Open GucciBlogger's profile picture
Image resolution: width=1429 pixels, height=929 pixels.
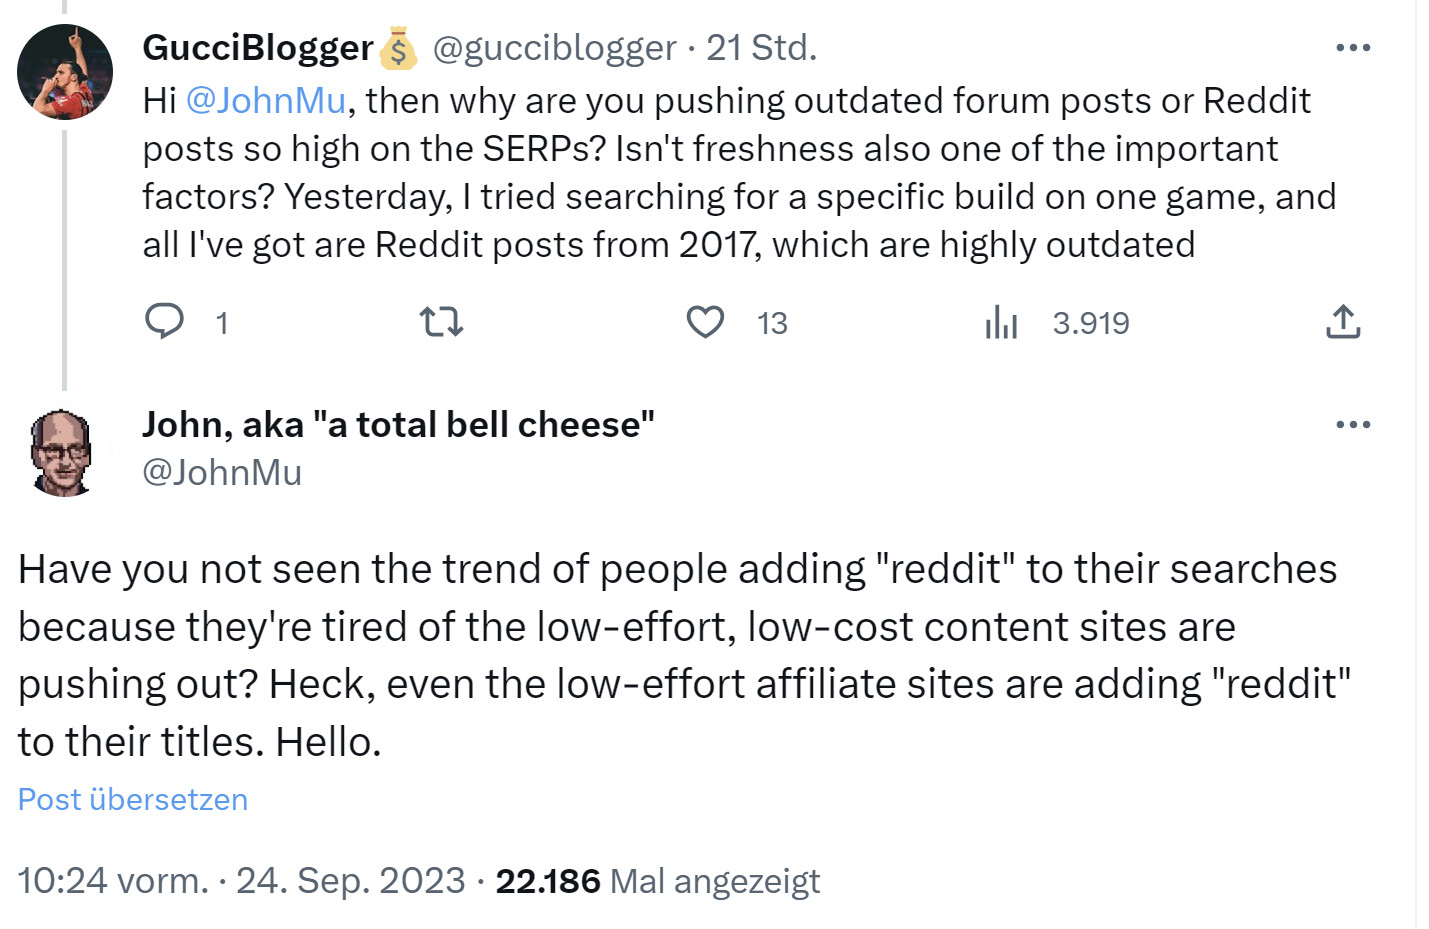pos(65,72)
